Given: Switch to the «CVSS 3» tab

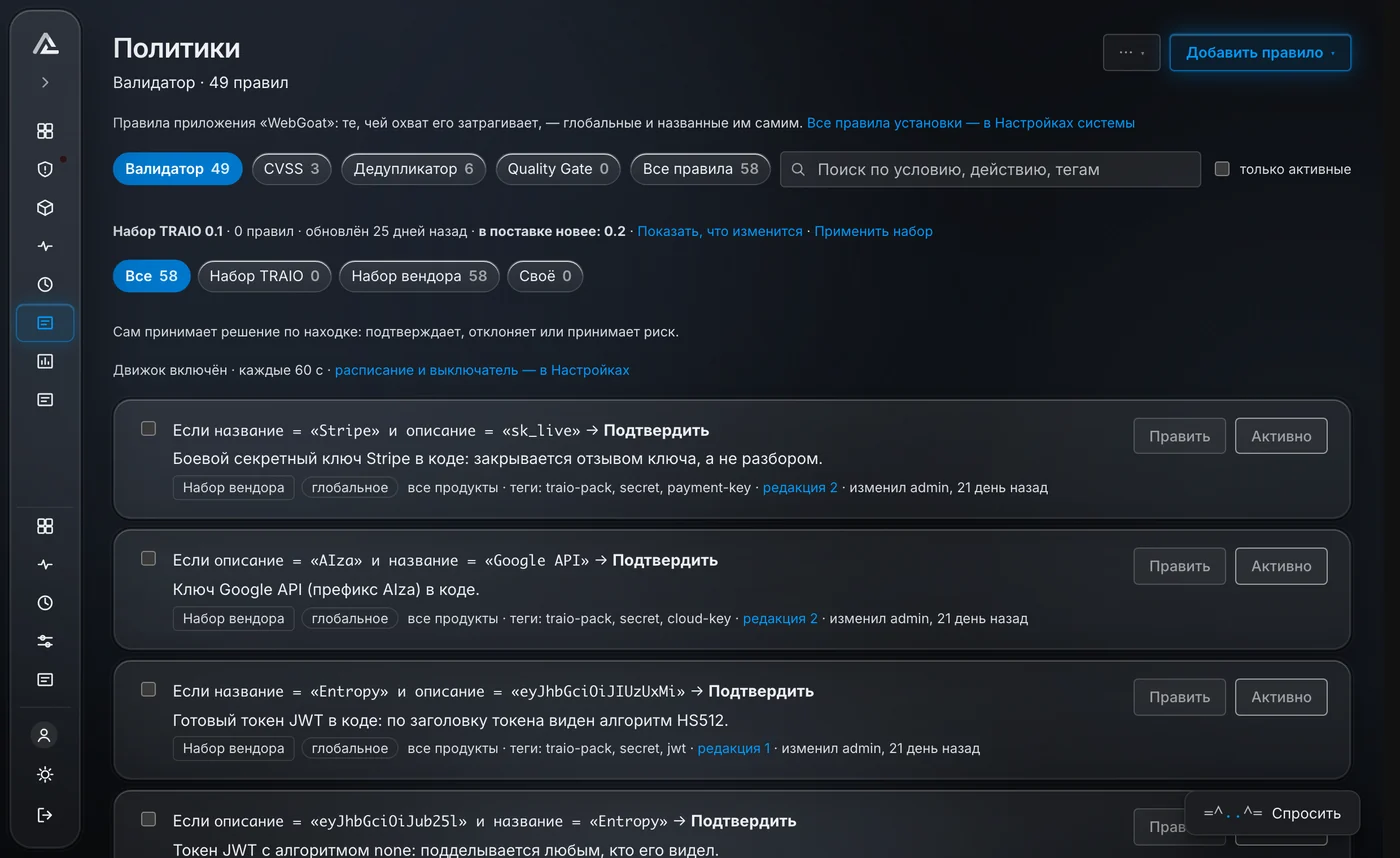Looking at the screenshot, I should point(291,169).
